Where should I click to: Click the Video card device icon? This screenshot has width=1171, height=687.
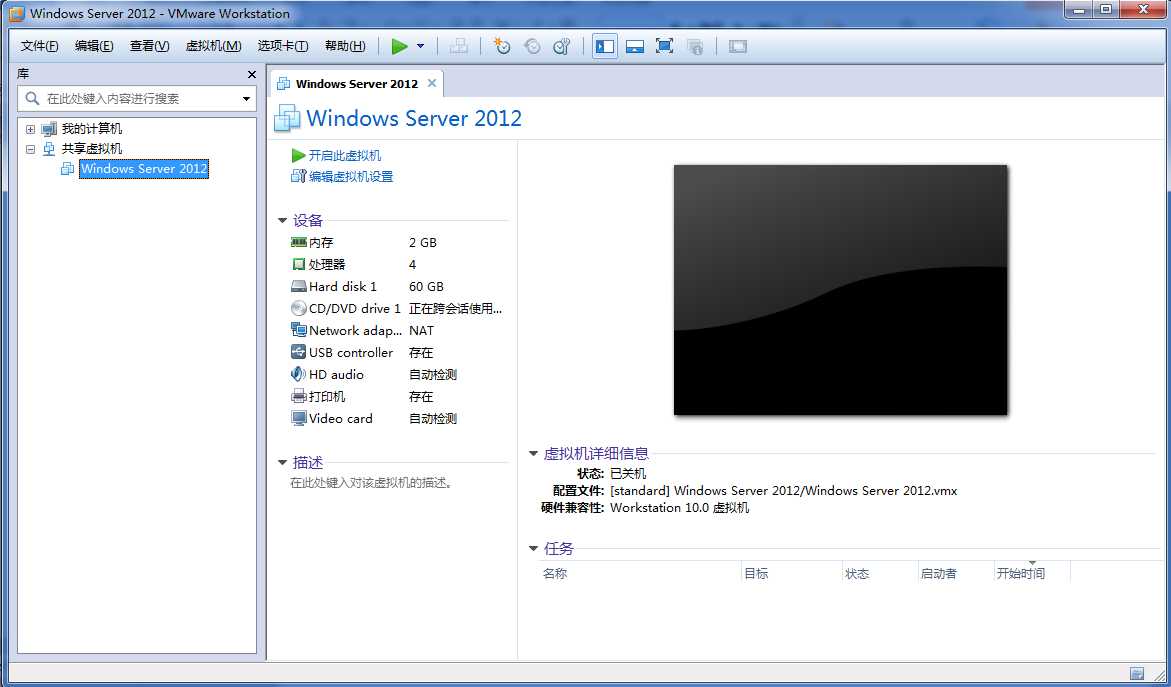pyautogui.click(x=299, y=418)
